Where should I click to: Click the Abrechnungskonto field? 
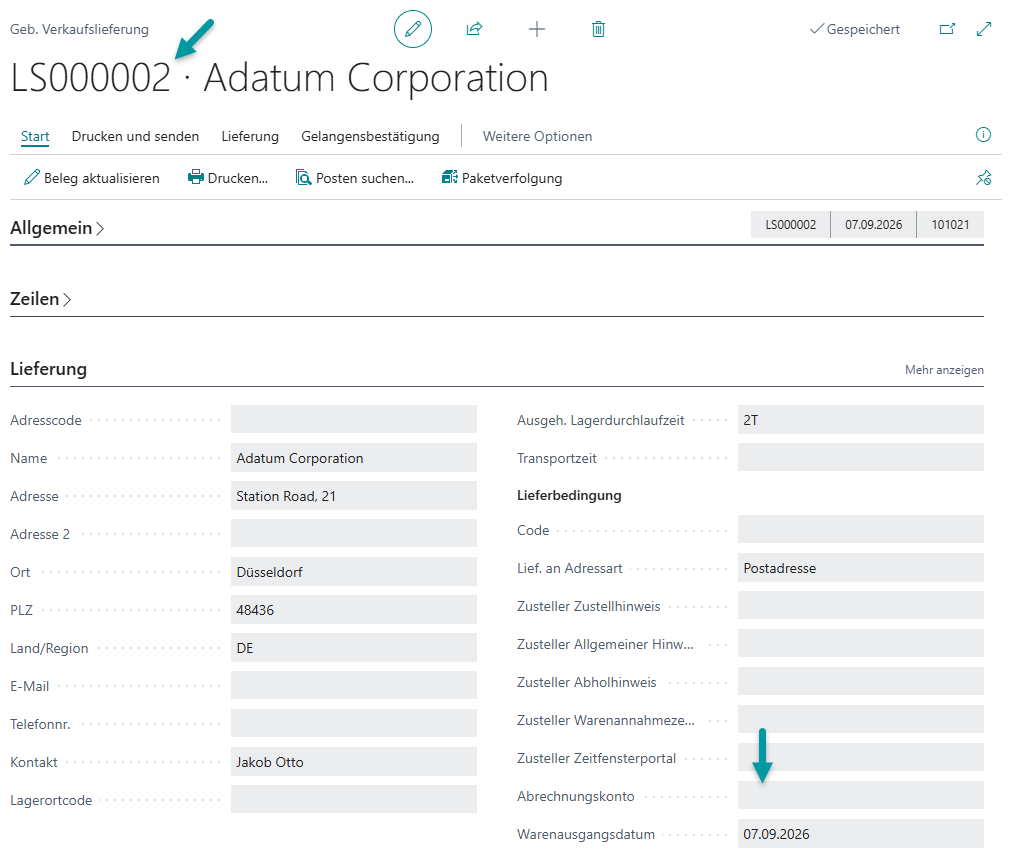861,795
